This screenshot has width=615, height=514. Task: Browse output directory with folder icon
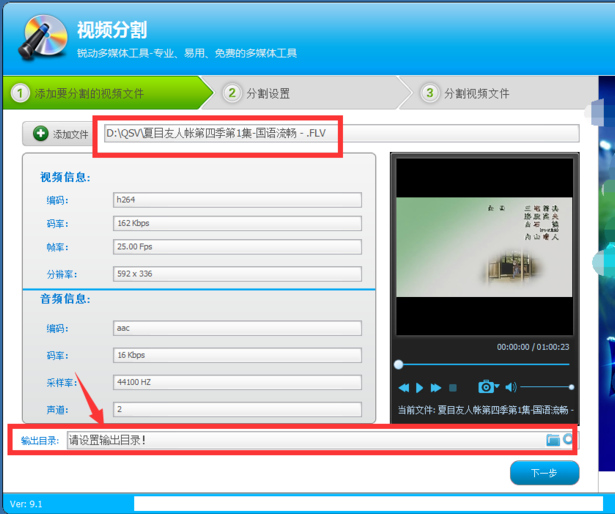tap(553, 440)
